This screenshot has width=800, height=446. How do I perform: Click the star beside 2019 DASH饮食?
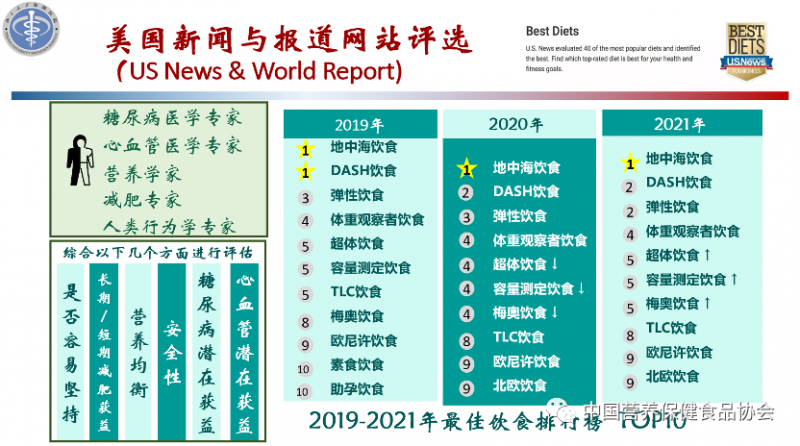(x=305, y=172)
